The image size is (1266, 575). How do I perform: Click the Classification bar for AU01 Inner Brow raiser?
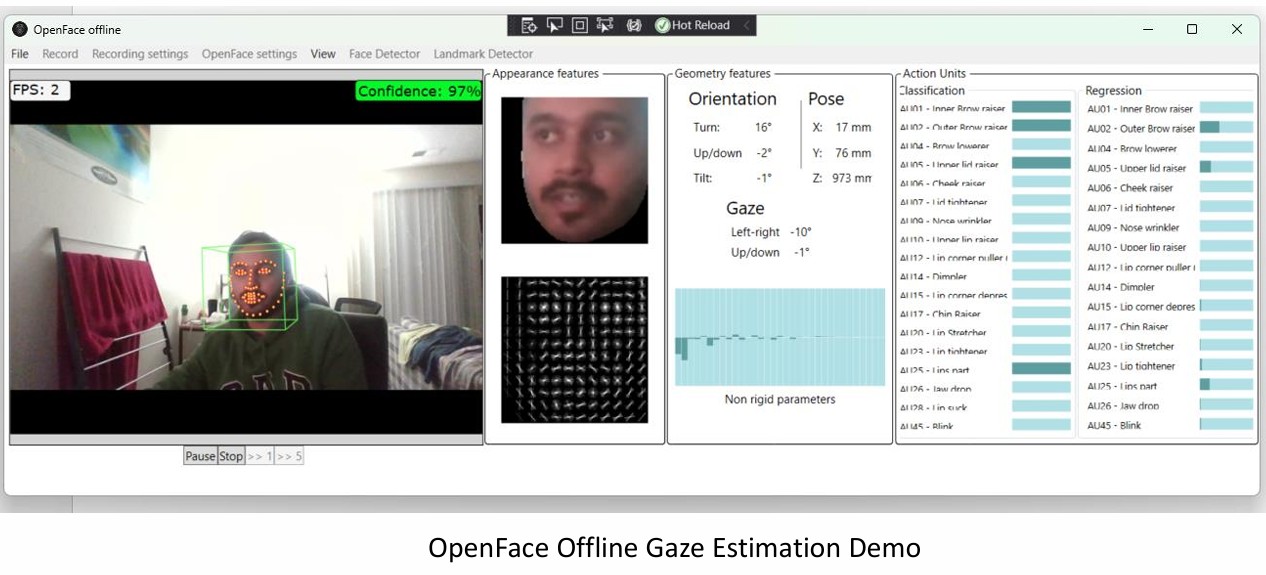(x=1041, y=107)
